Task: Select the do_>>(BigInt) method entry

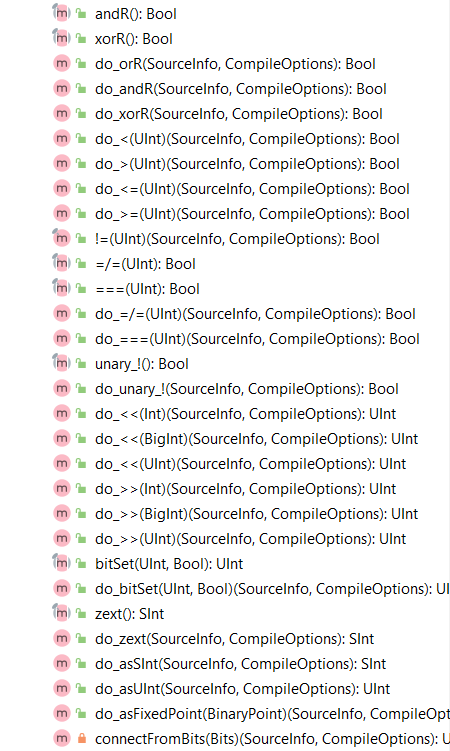Action: (257, 514)
